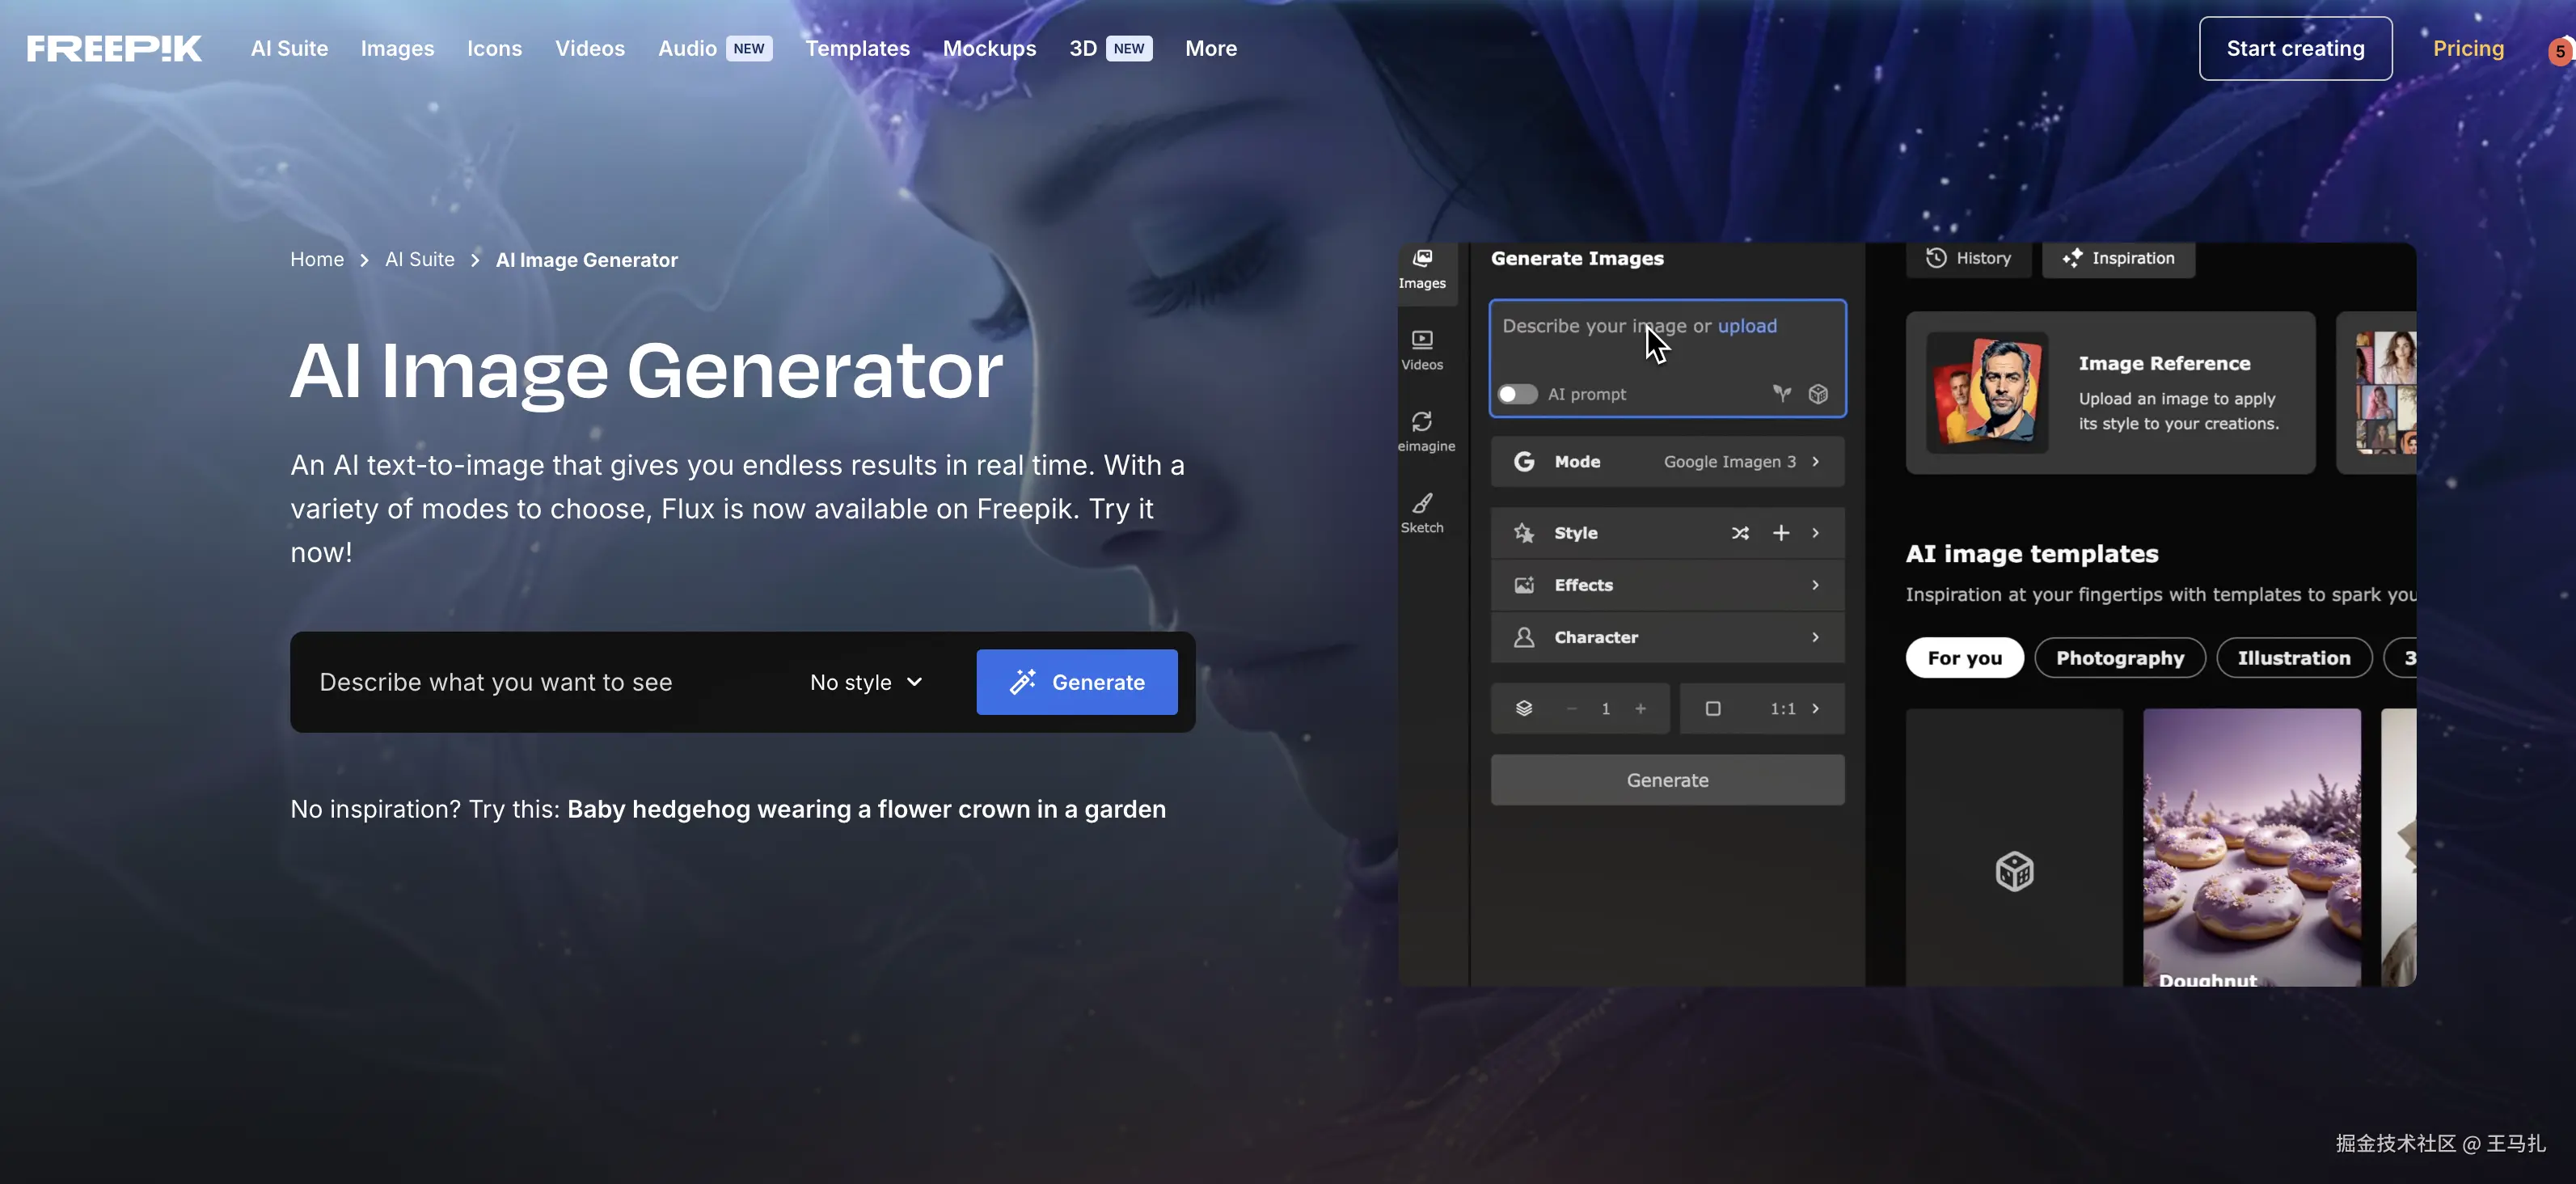Click the Character person icon
Screen dimensions: 2576x1184
pos(1524,637)
